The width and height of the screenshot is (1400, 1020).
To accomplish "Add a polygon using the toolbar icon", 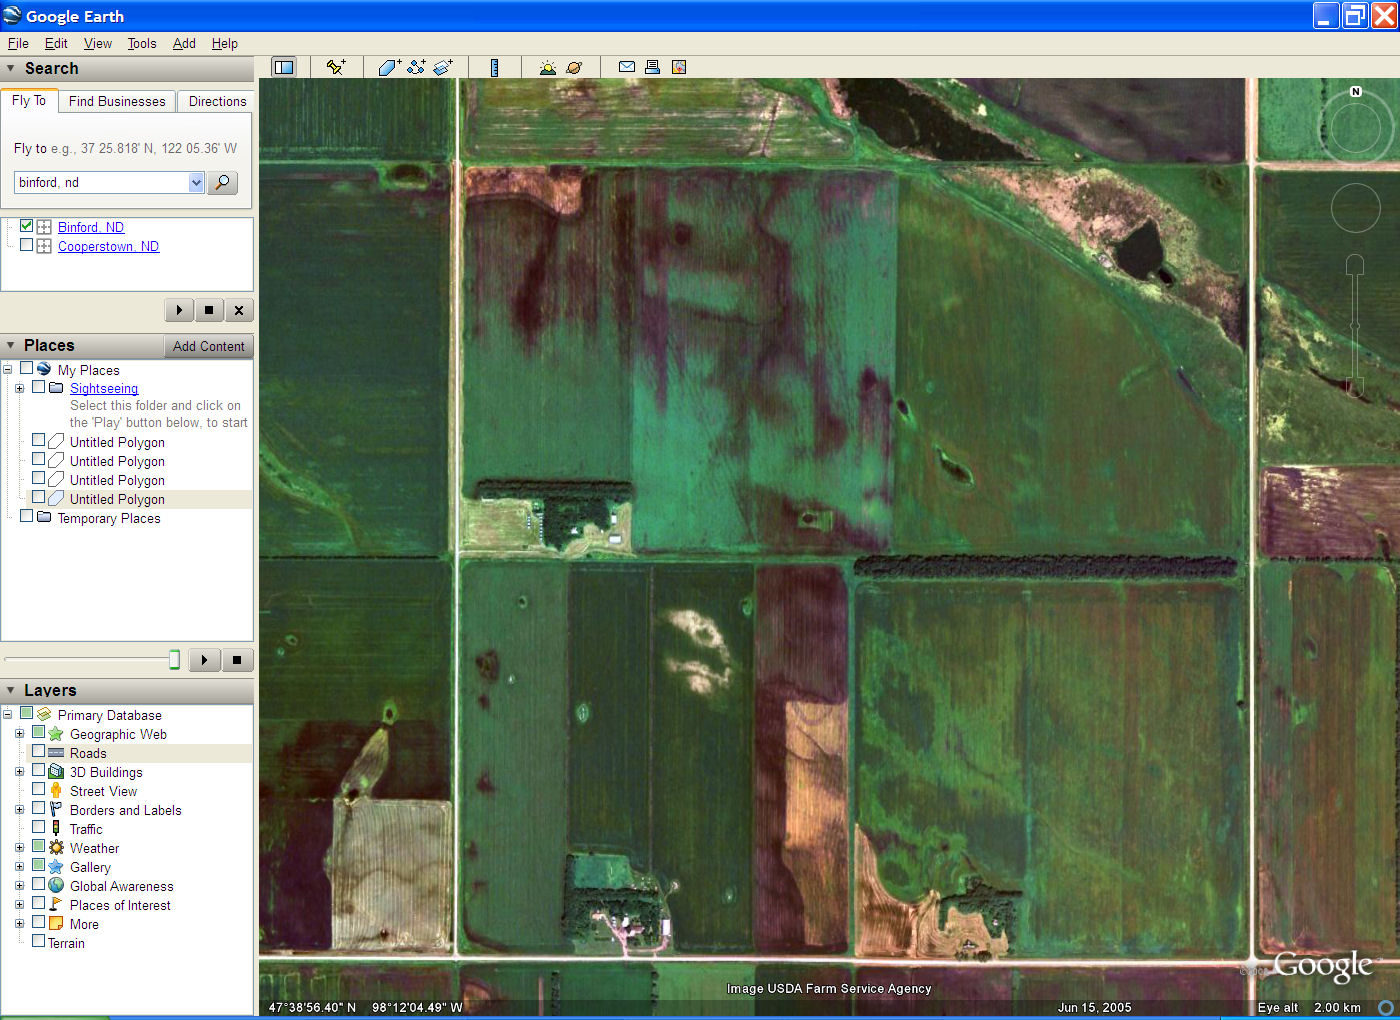I will click(389, 67).
